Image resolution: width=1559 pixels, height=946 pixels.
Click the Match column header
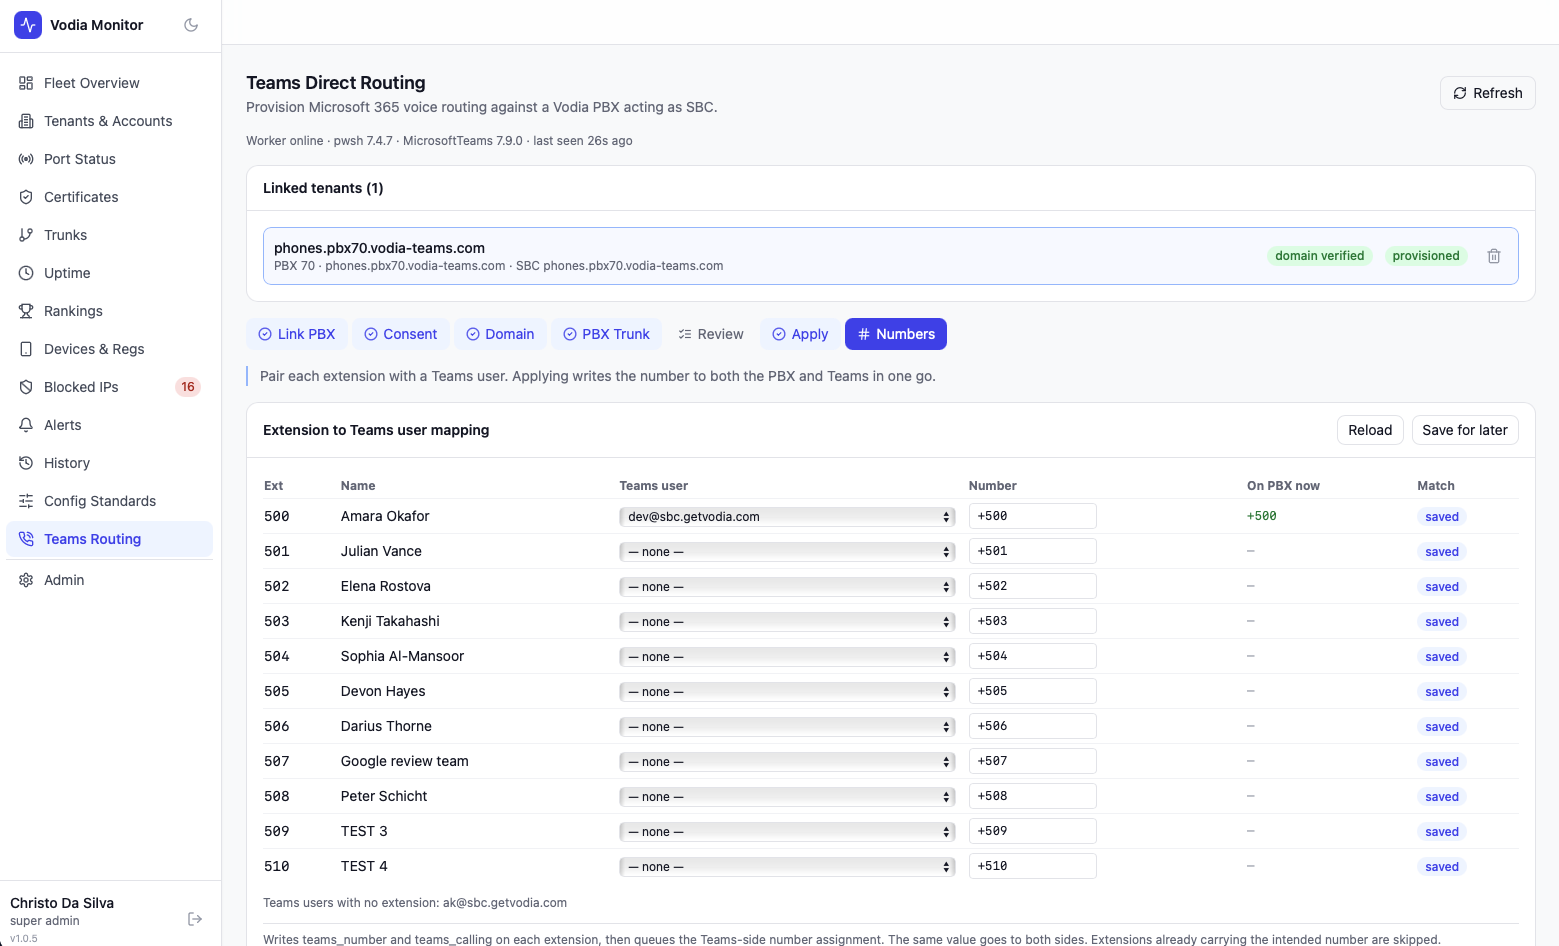point(1436,486)
